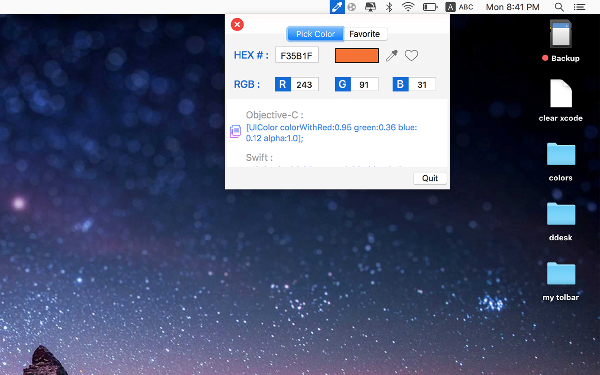Screen dimensions: 600x375
Task: Close the color picker popup with red X
Action: click(237, 25)
